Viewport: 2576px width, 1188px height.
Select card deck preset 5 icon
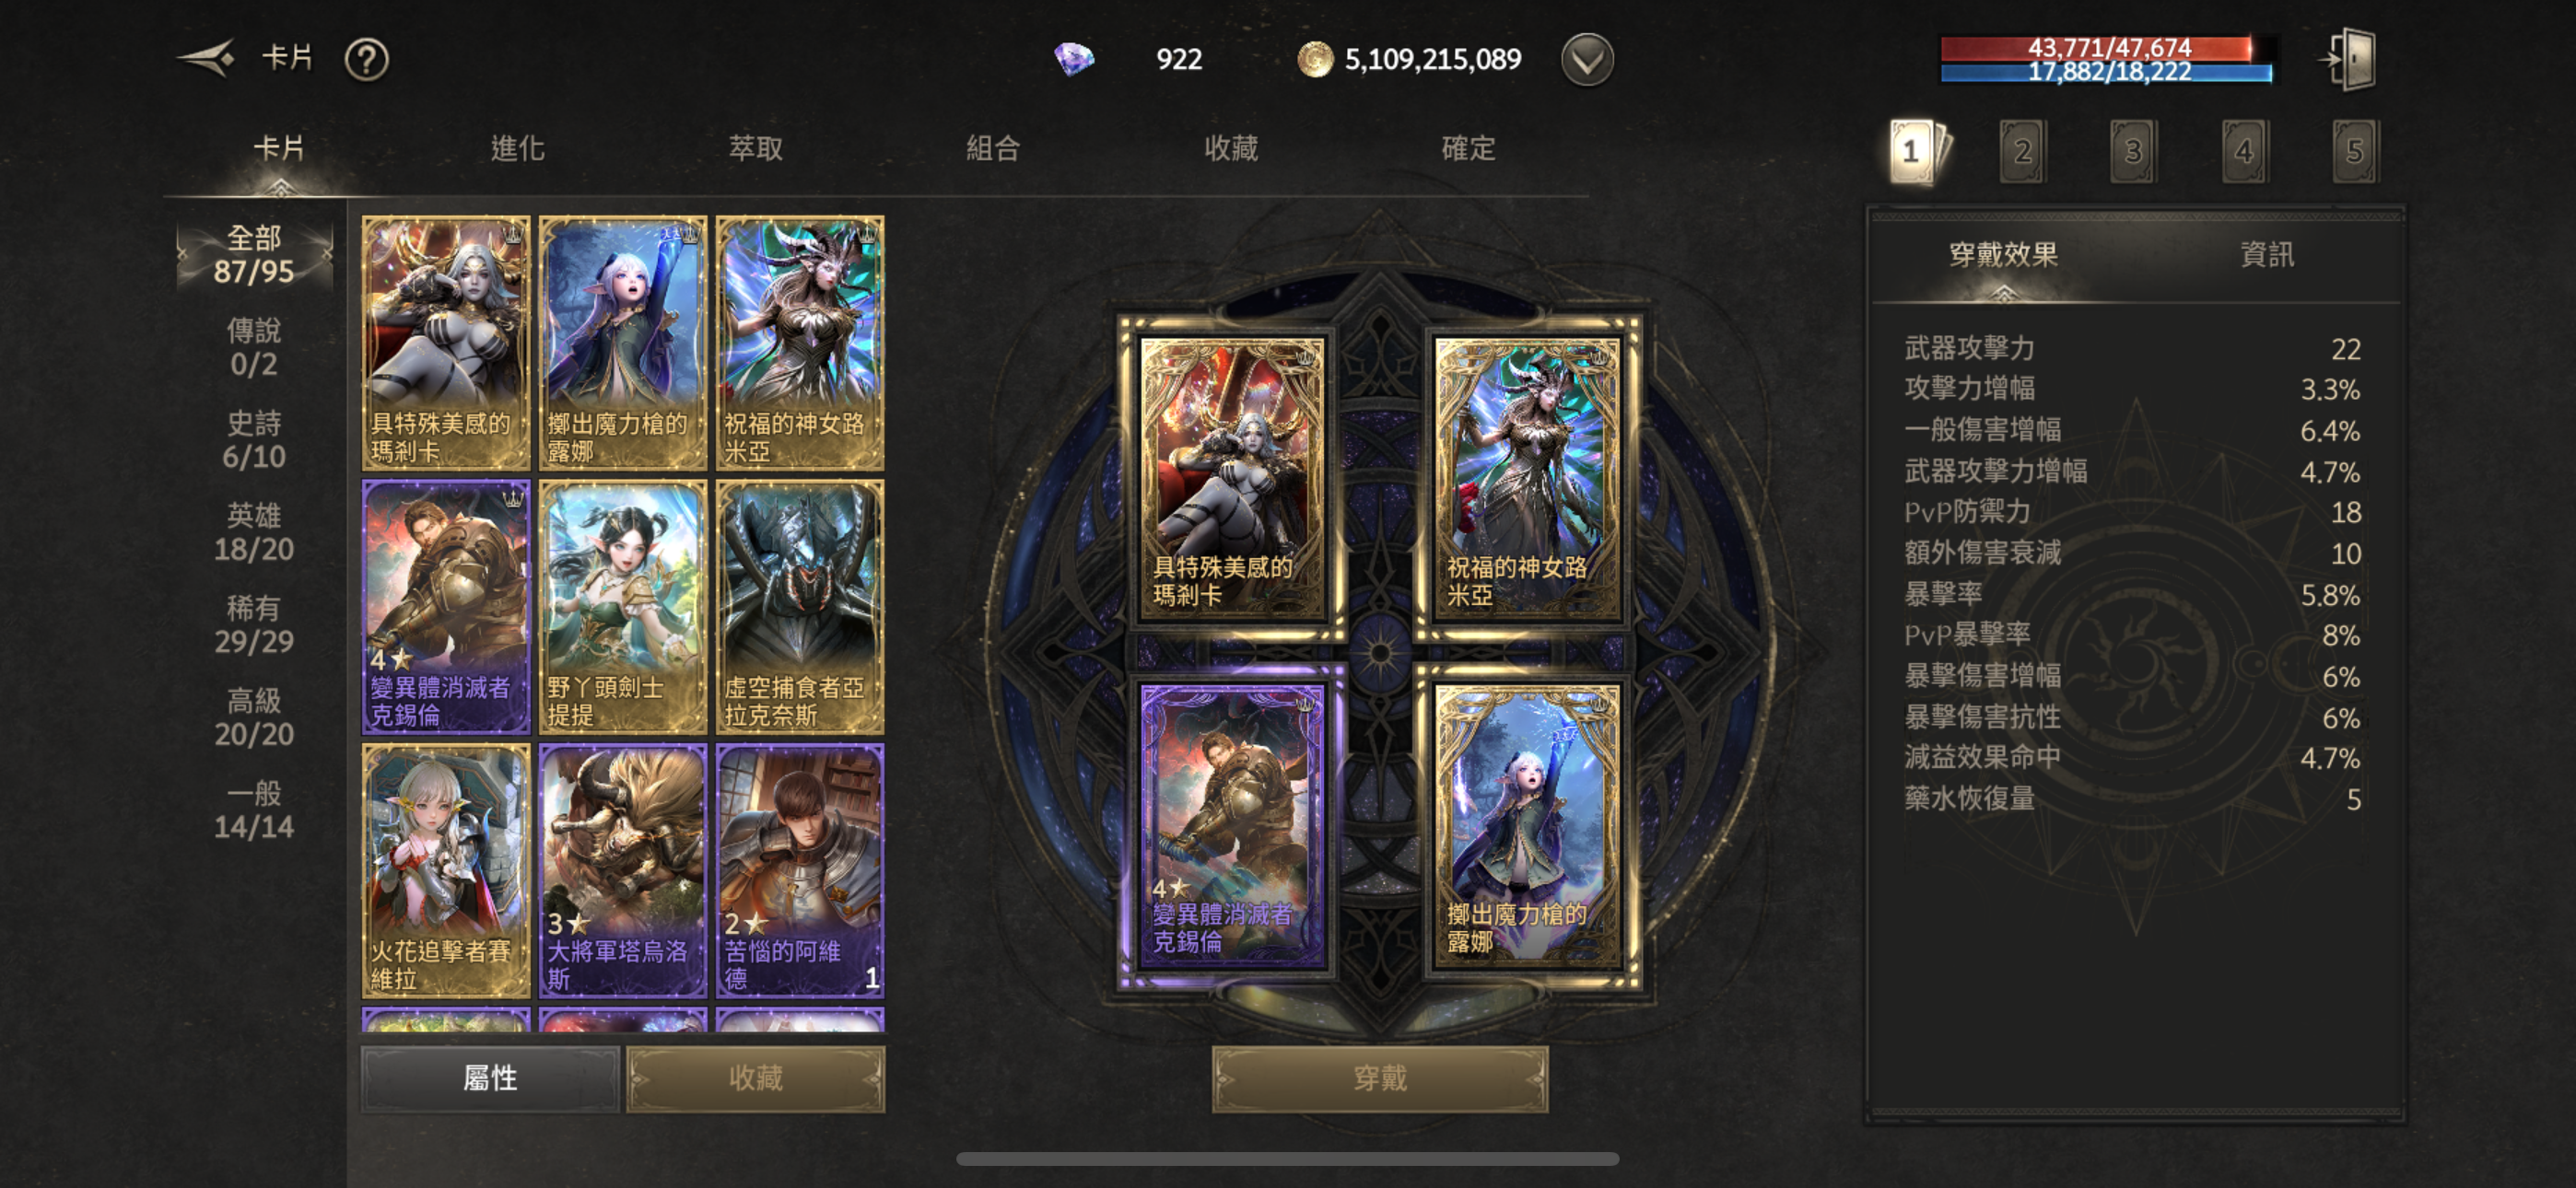coord(2355,151)
